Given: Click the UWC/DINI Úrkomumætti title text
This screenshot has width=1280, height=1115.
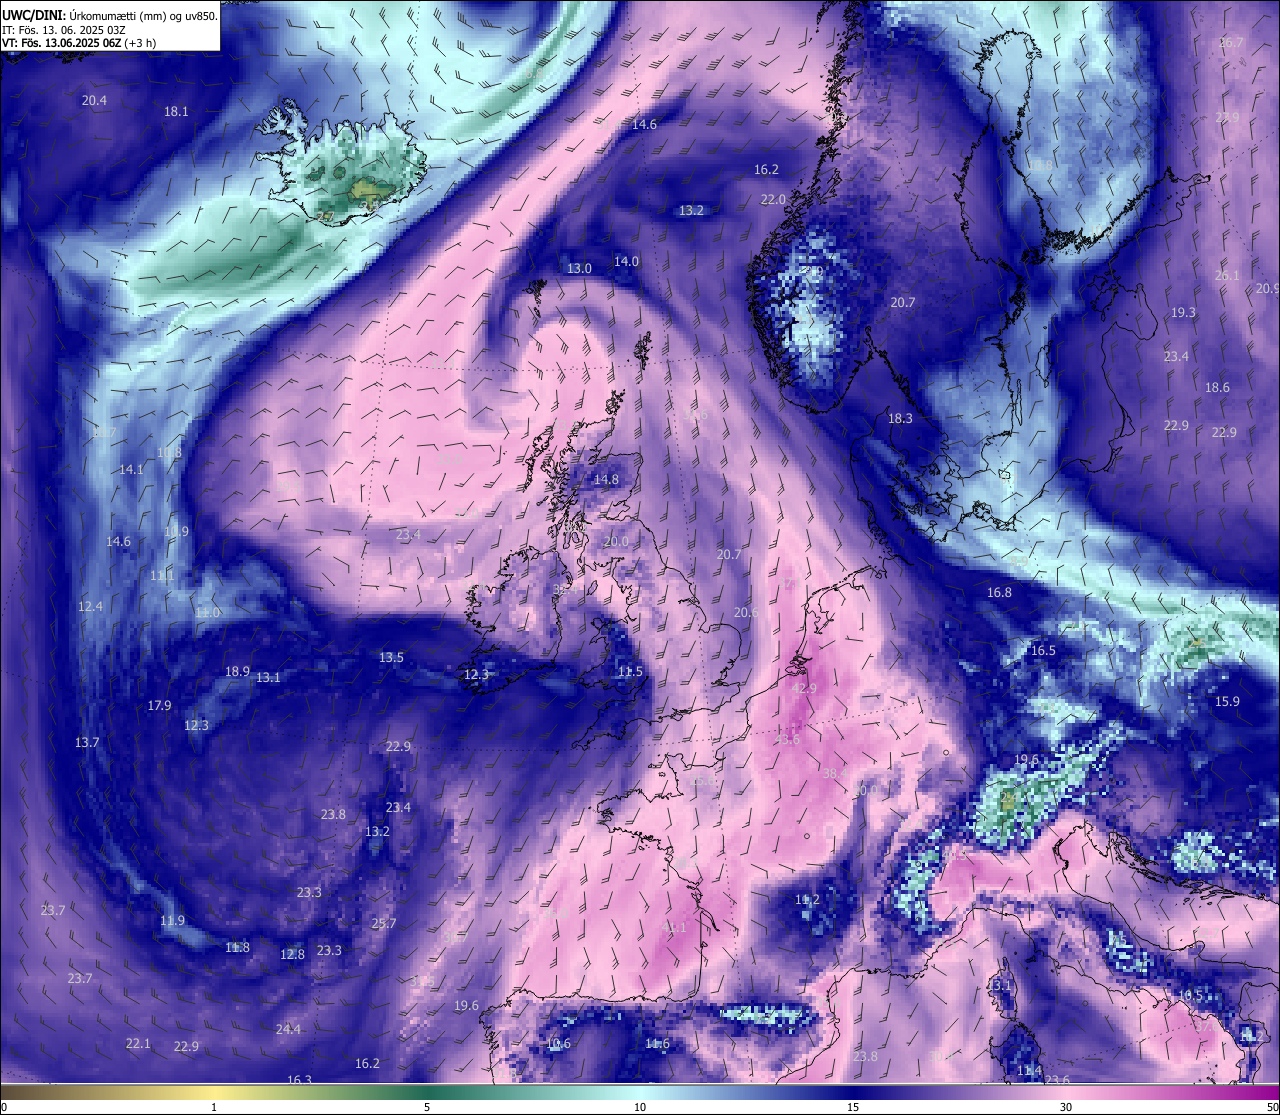Looking at the screenshot, I should pyautogui.click(x=109, y=15).
